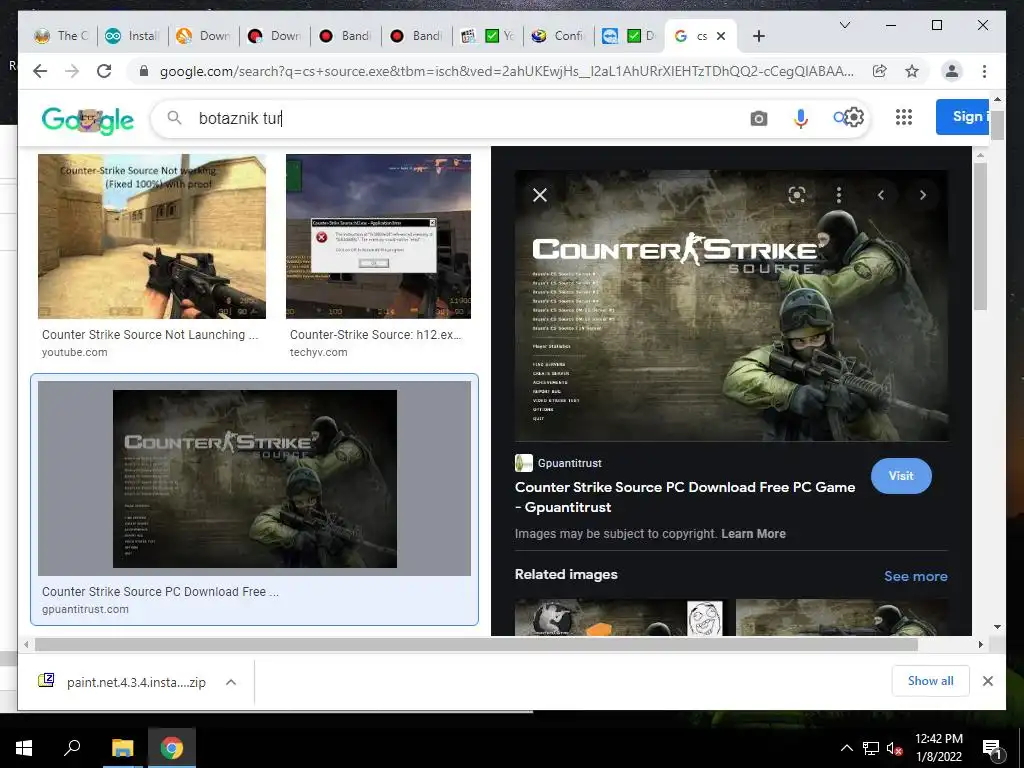Open taskbar clock showing 12:42 PM
Viewport: 1024px width, 768px height.
(939, 748)
